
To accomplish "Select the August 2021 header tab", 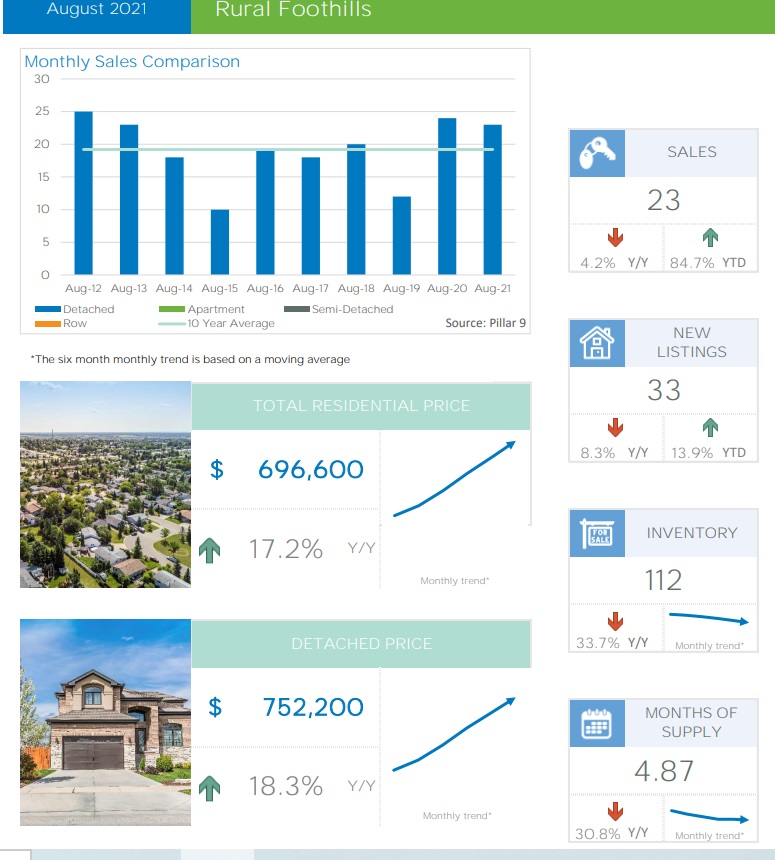I will pyautogui.click(x=96, y=10).
